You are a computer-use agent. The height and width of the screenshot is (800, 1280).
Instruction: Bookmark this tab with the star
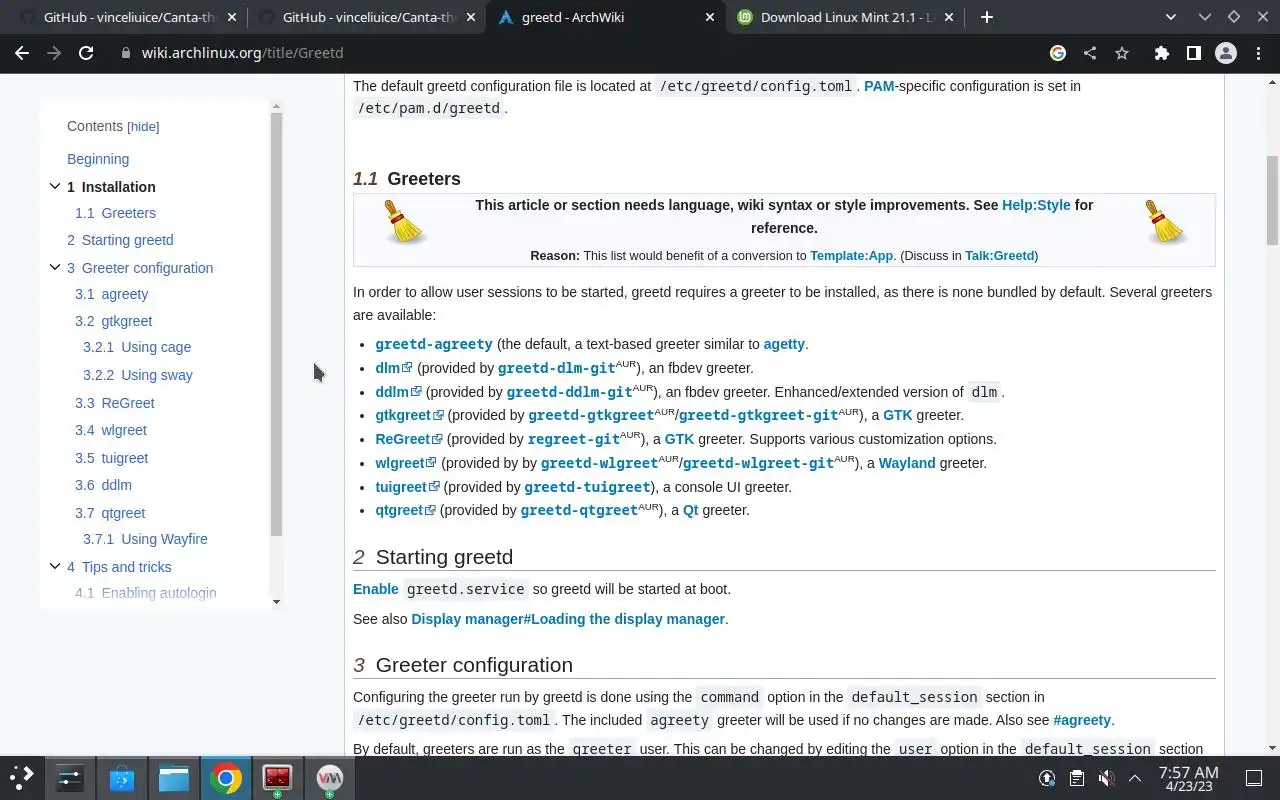pyautogui.click(x=1122, y=53)
